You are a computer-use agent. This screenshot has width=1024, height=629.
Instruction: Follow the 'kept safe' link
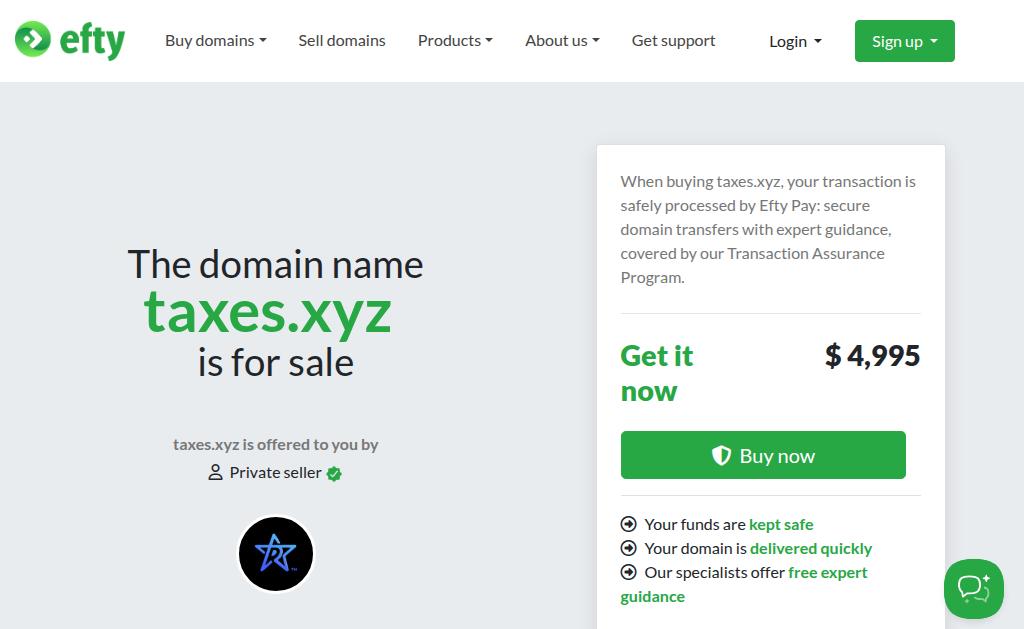pos(781,524)
